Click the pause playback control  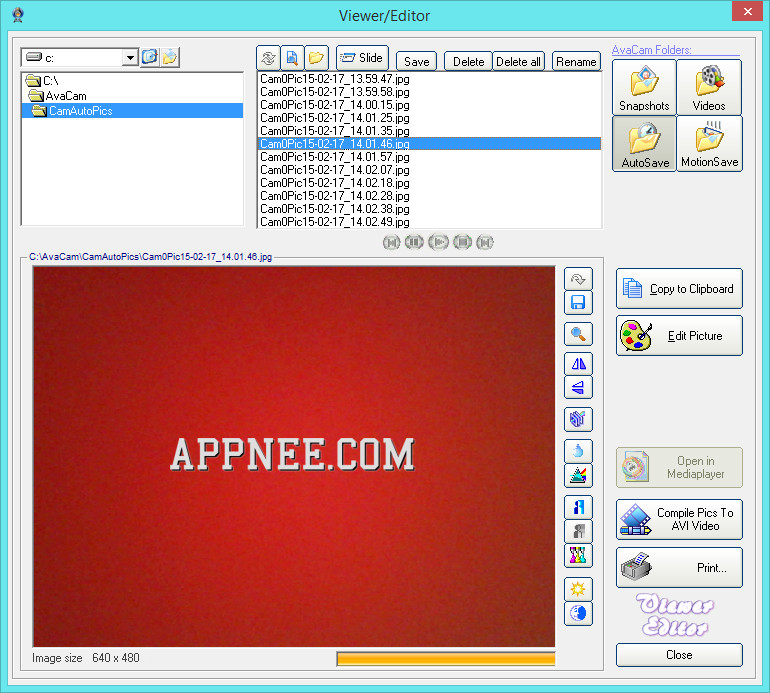tap(414, 242)
